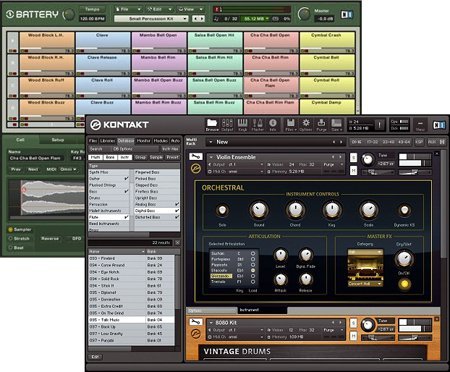
Task: Mute the Violin Ensemble instrument
Action: click(x=353, y=170)
